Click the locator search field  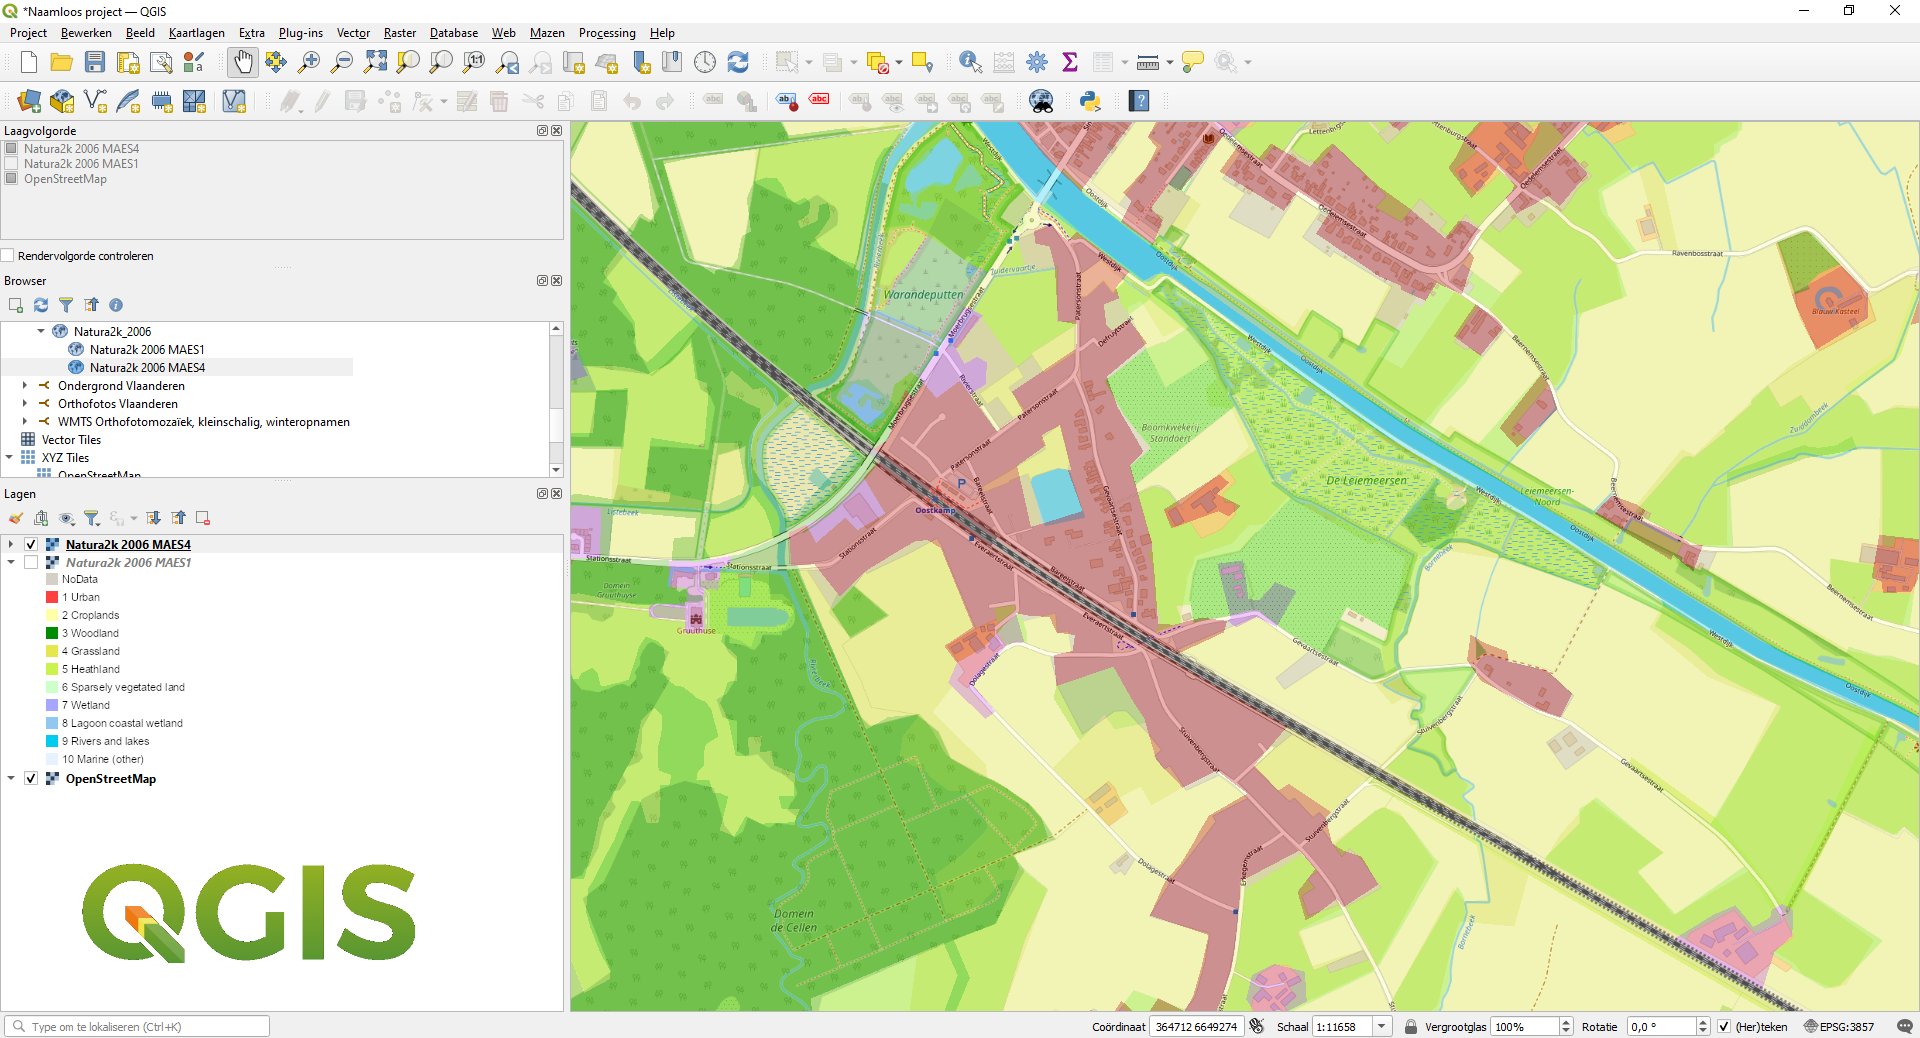coord(137,1027)
